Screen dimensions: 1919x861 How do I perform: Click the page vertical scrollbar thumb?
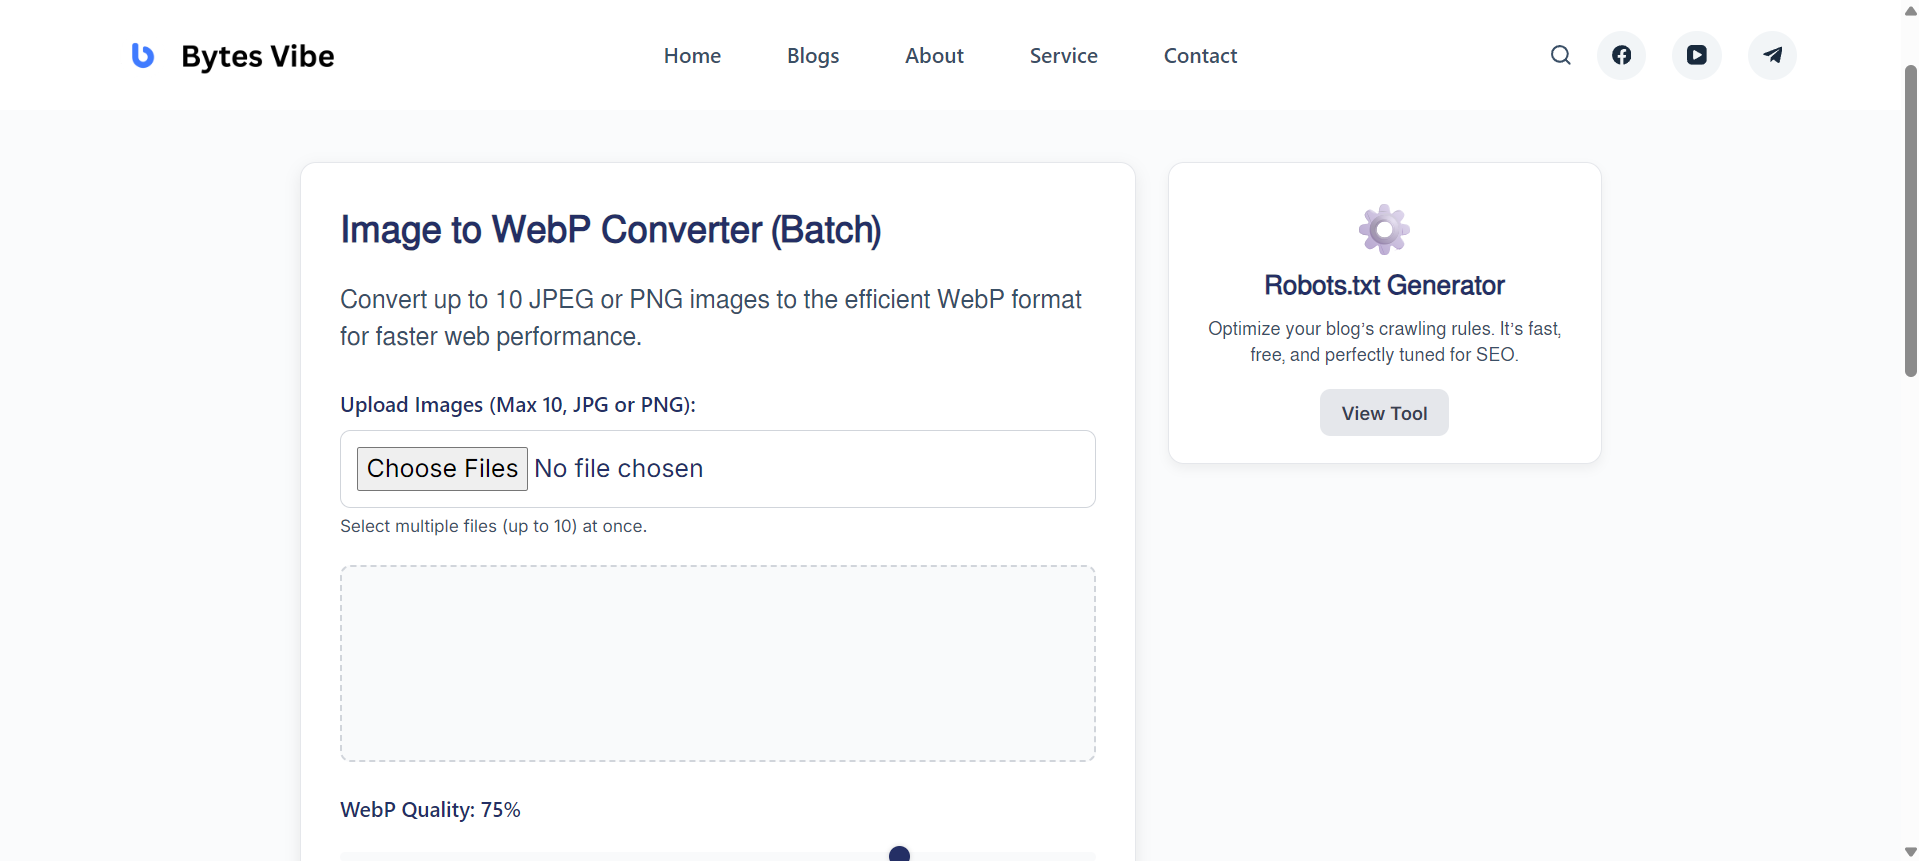click(x=1910, y=220)
